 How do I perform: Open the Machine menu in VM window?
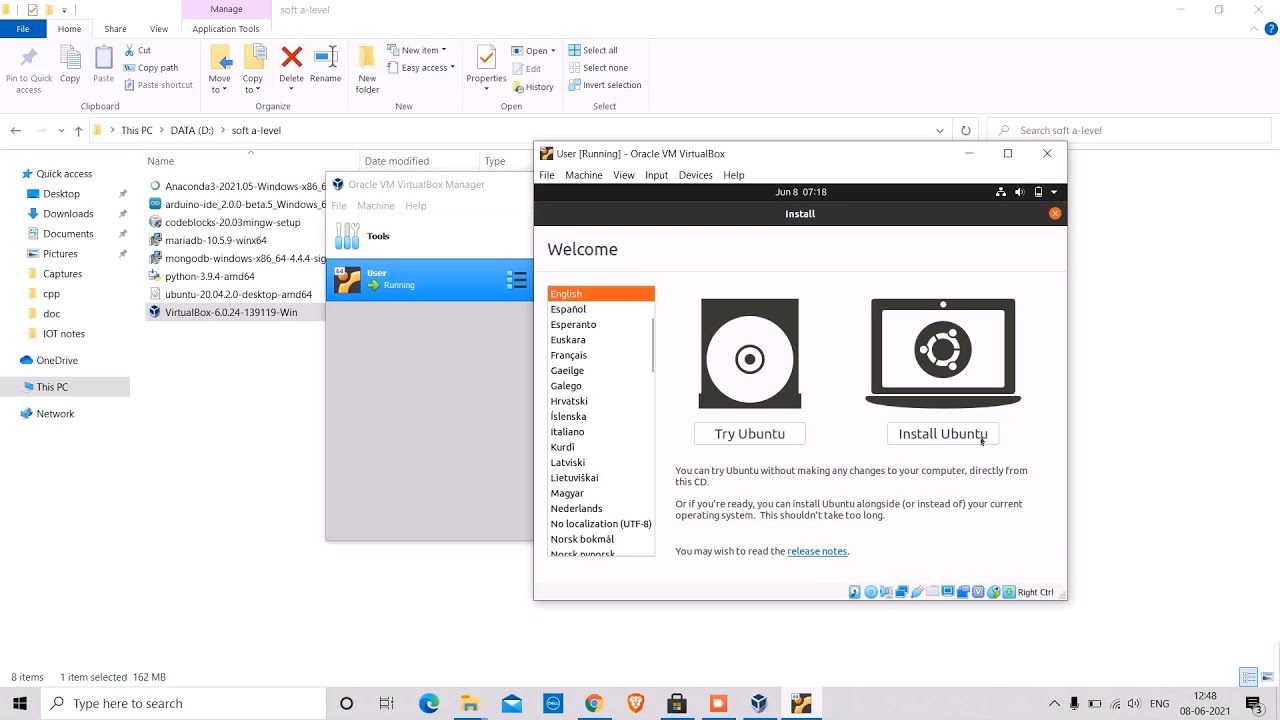point(584,175)
